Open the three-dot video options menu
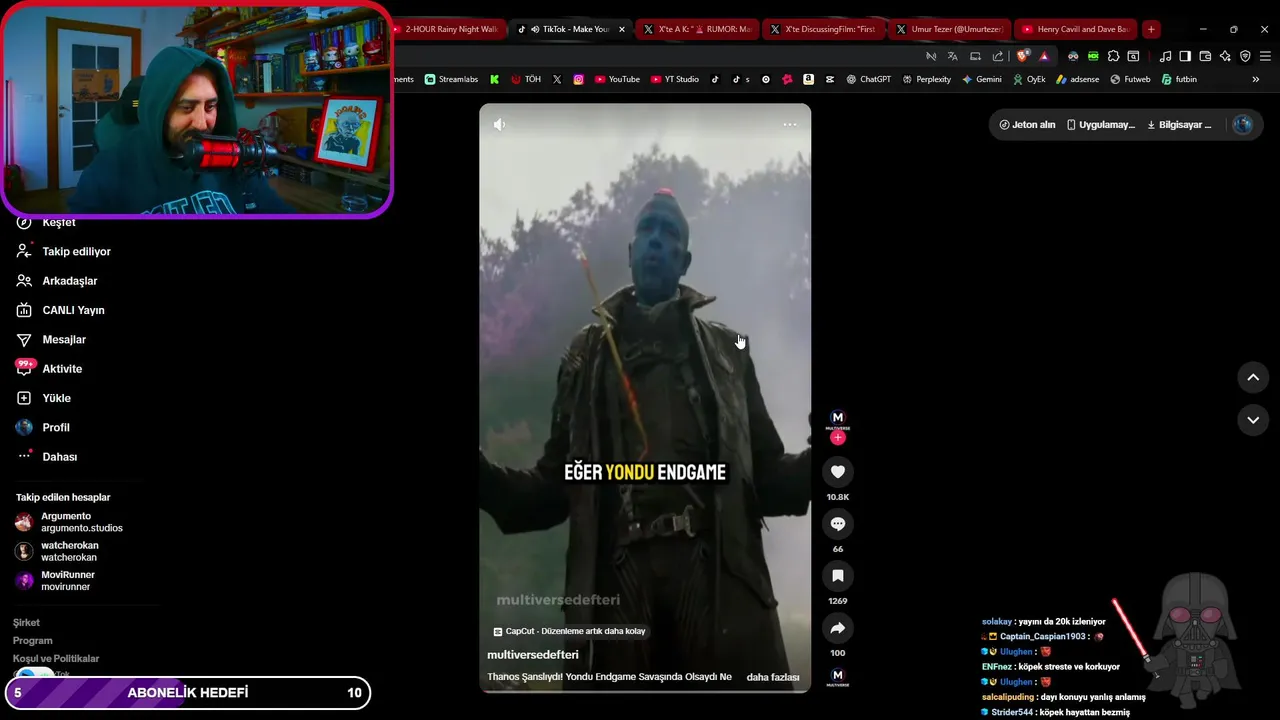 [790, 124]
